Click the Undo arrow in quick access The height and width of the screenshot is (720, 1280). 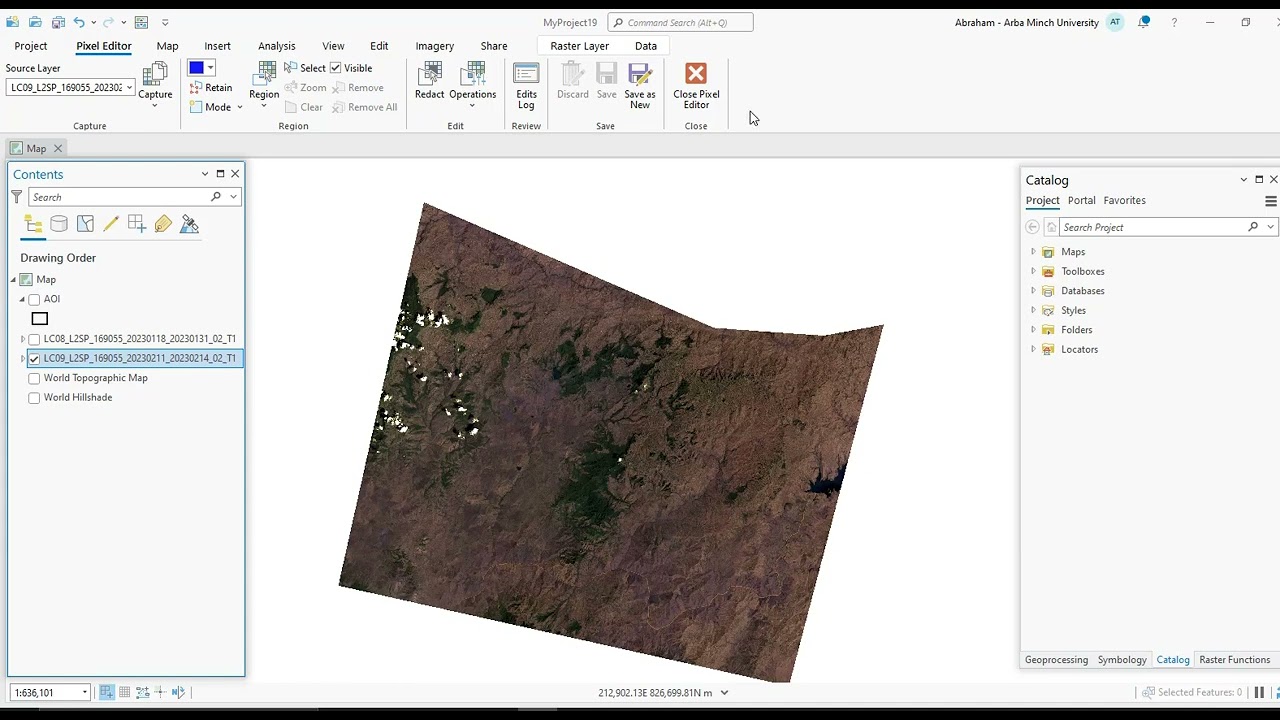[79, 22]
